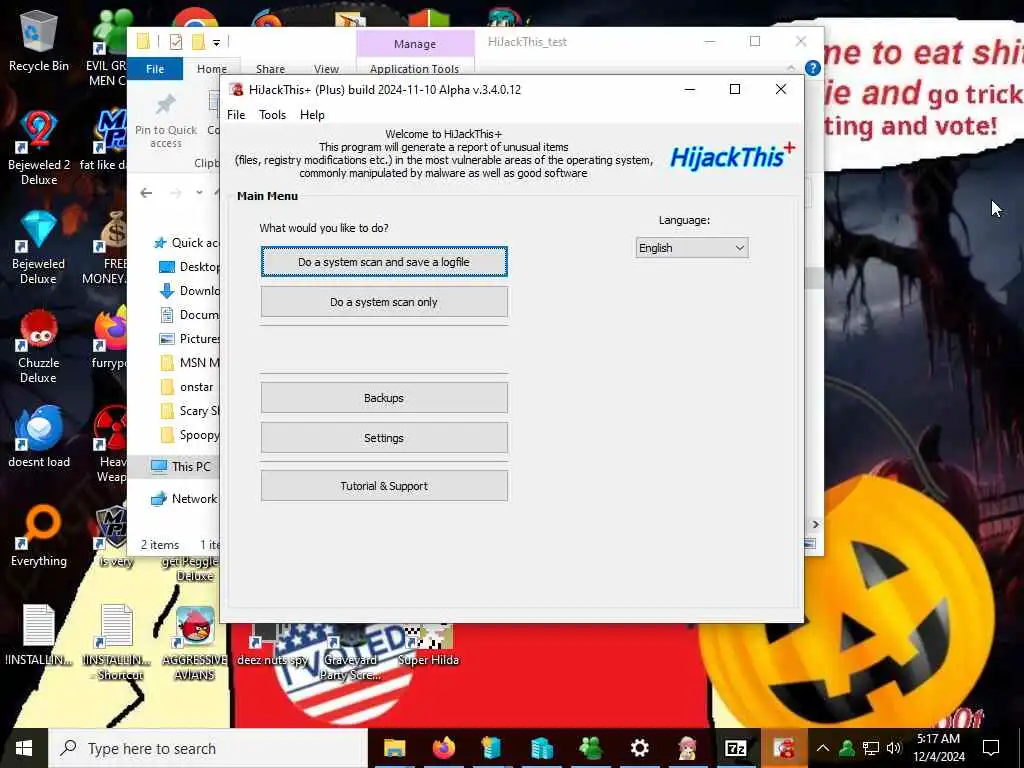Open the 'doesnt load' Thunderbird shortcut

tap(39, 438)
